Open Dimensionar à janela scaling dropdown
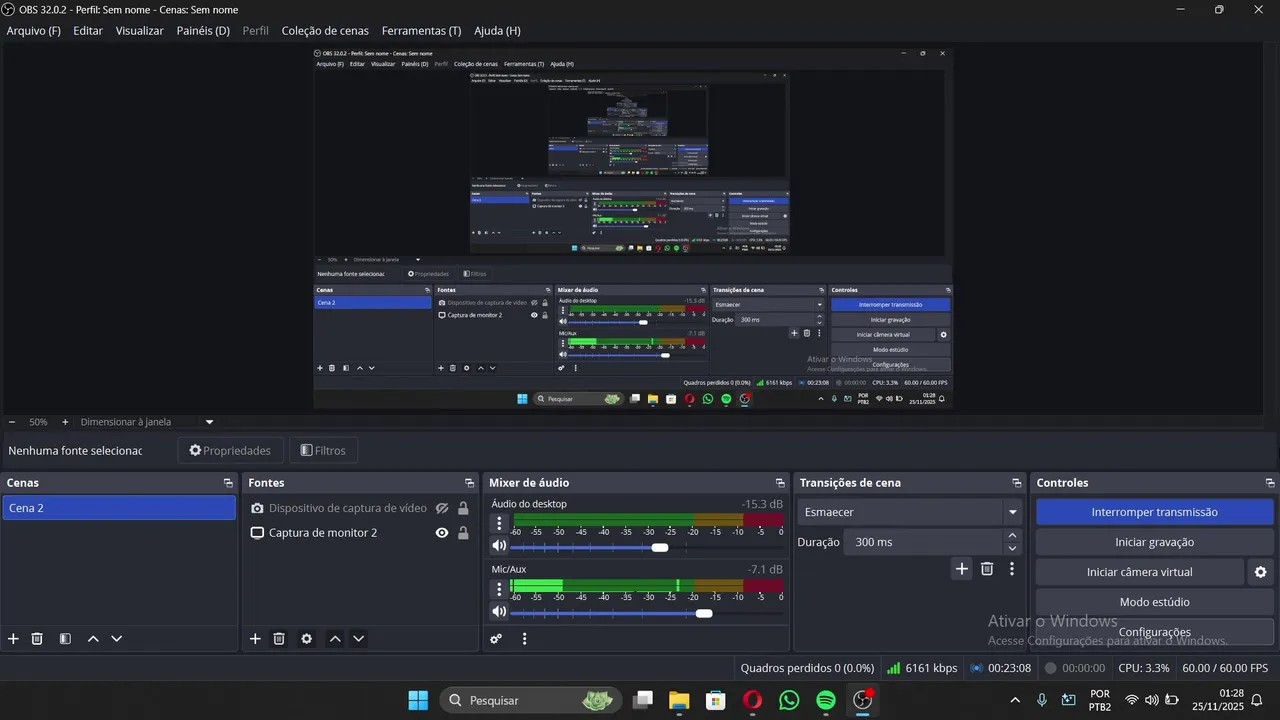Viewport: 1280px width, 720px height. tap(209, 422)
